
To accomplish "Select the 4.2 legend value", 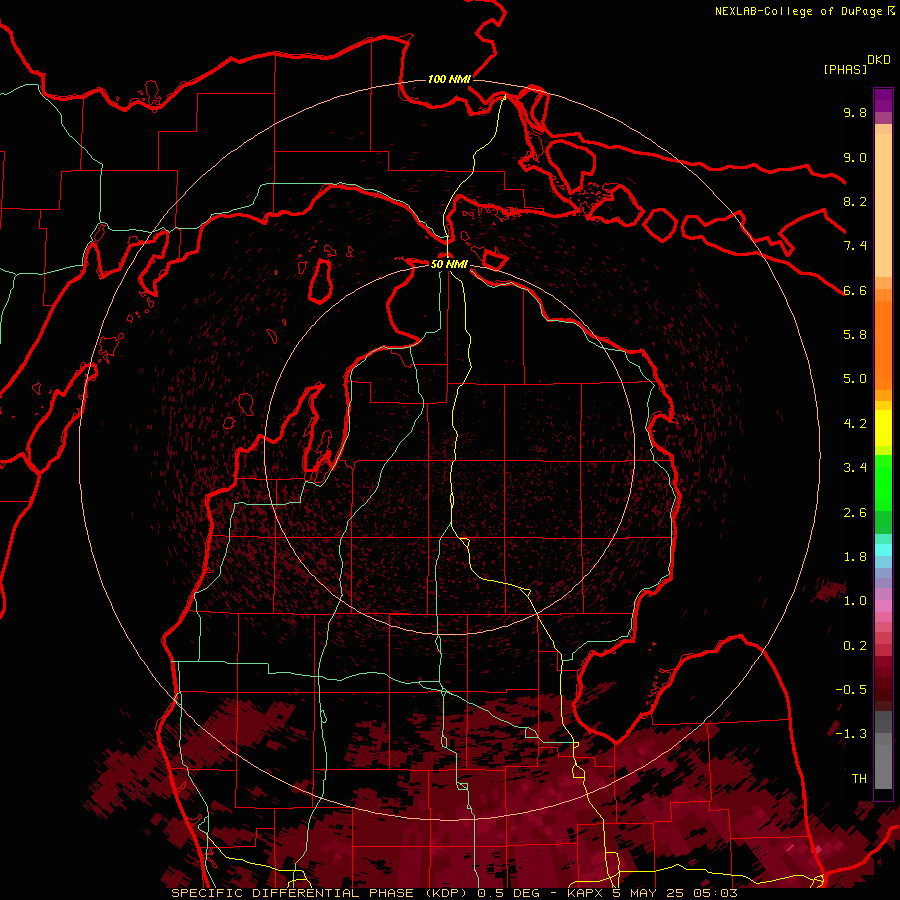I will [x=855, y=424].
